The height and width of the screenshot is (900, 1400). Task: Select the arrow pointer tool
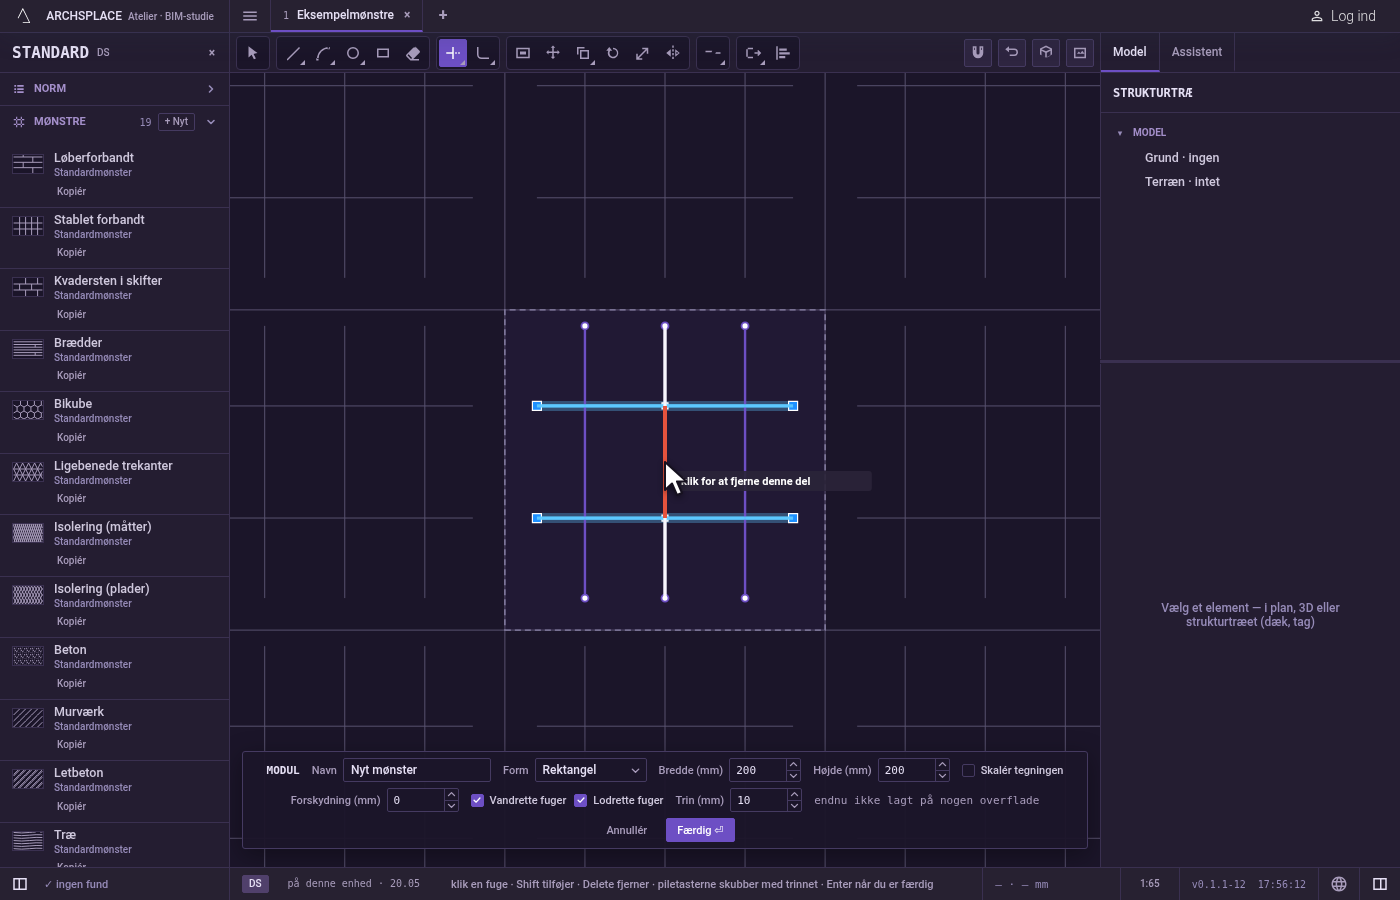point(252,53)
